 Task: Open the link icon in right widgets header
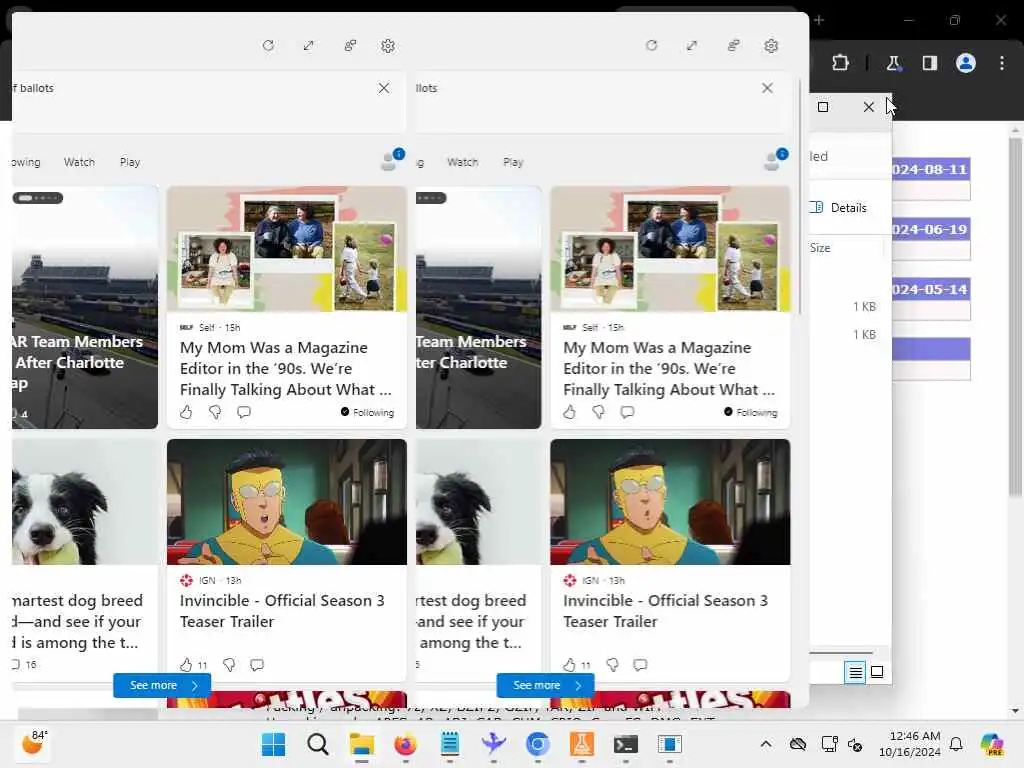pos(733,46)
